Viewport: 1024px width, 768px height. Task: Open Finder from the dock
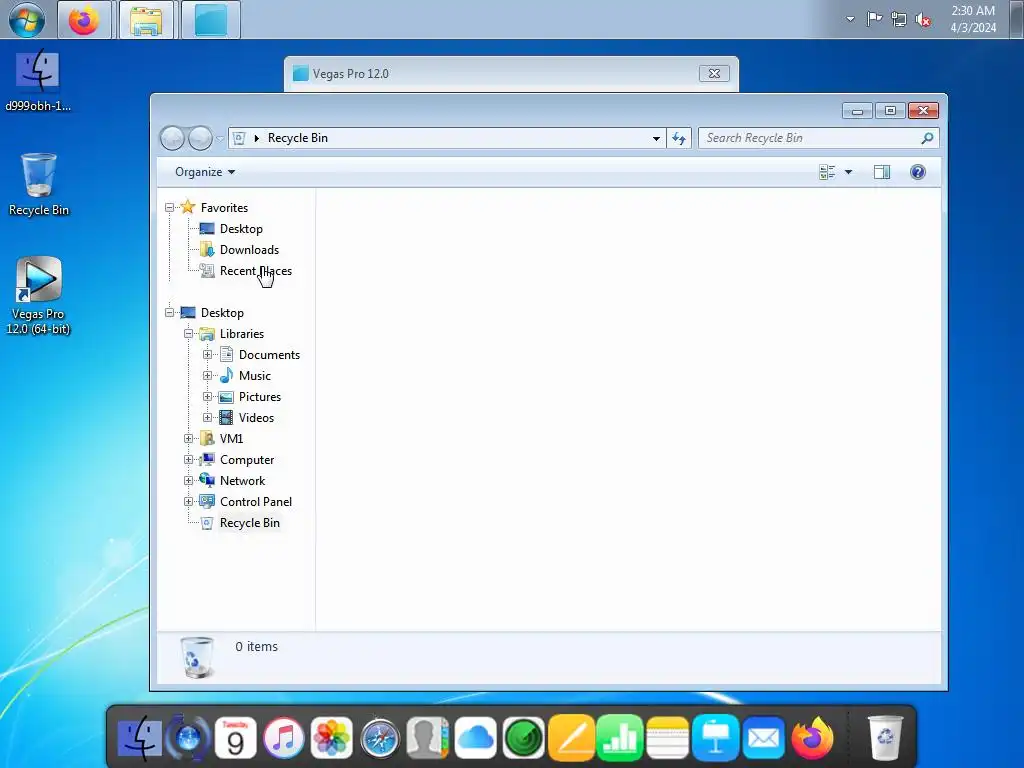pos(140,739)
